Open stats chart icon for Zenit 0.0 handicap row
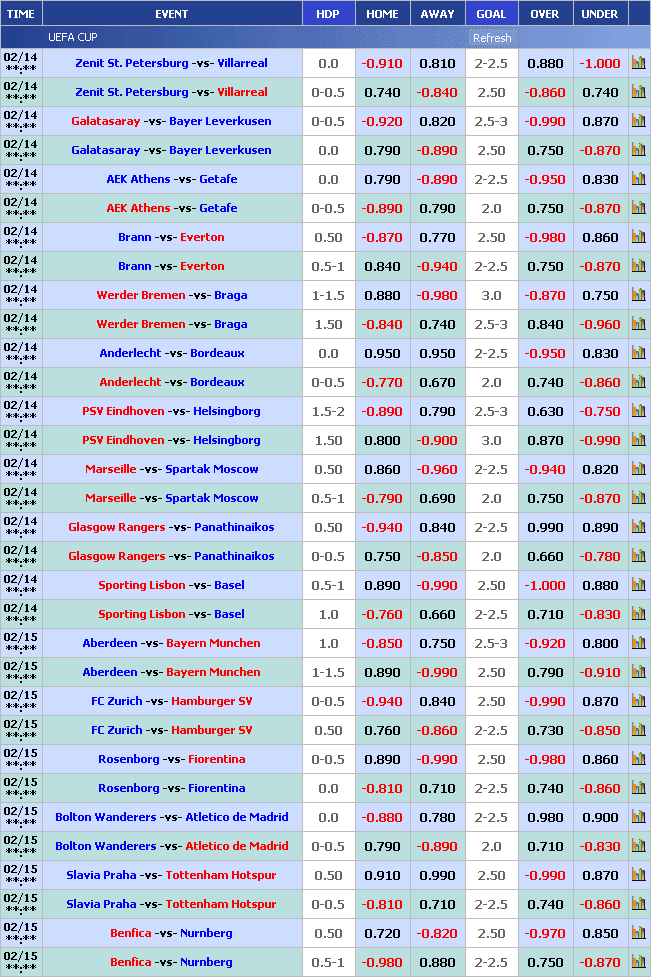Screen dimensions: 651x977 pyautogui.click(x=638, y=62)
